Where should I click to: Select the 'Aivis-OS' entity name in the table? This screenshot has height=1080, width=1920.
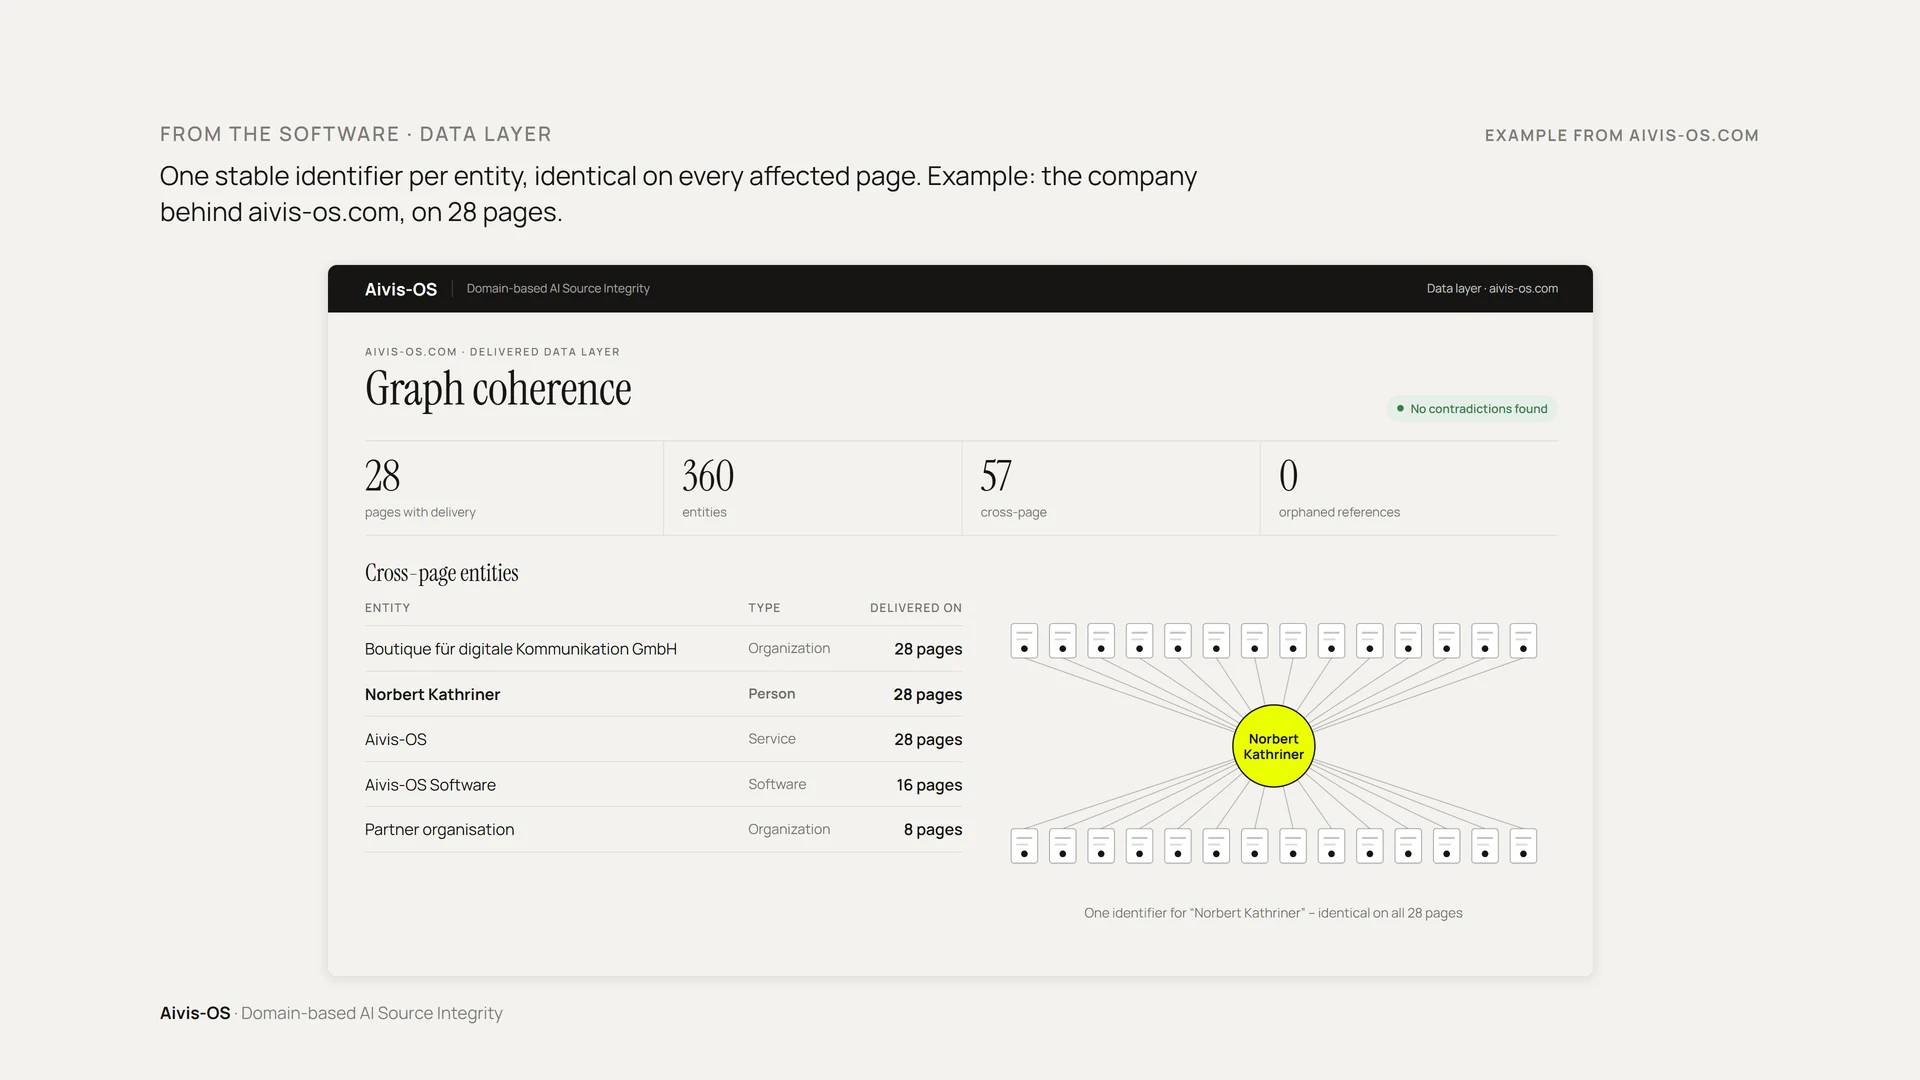click(395, 740)
